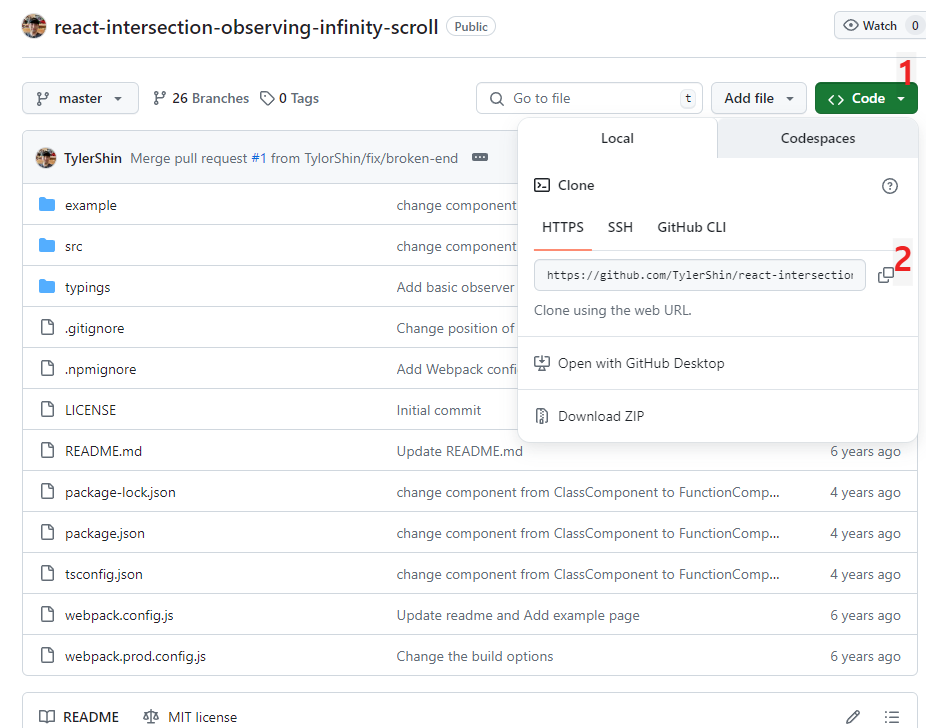Toggle the green Code dropdown button
The image size is (926, 728).
point(866,98)
